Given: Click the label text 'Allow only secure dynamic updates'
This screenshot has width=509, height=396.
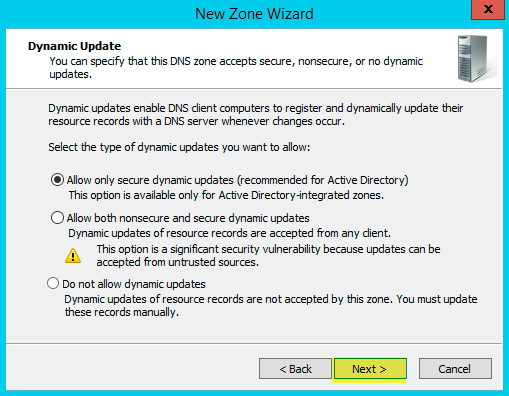Looking at the screenshot, I should point(150,180).
